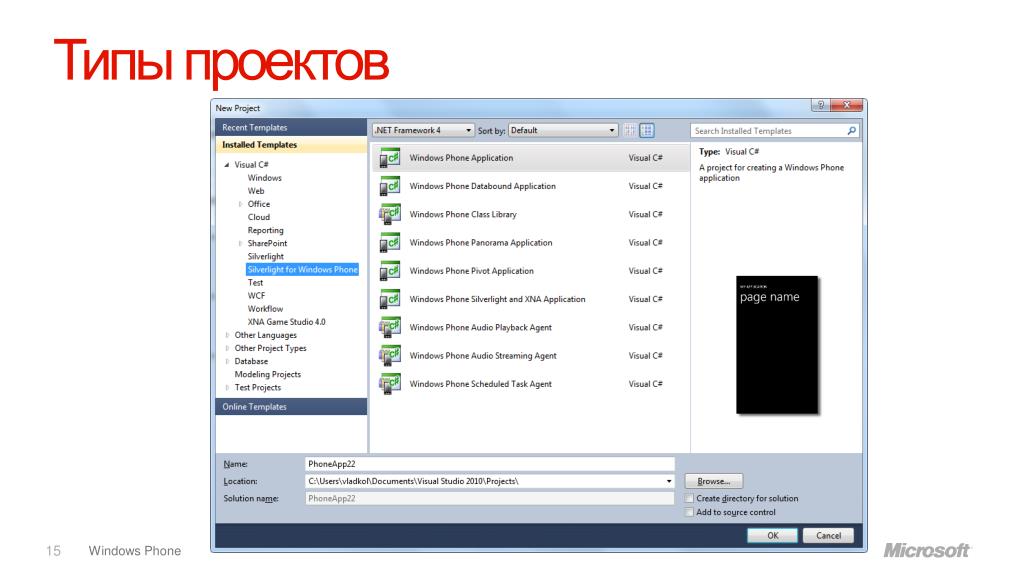
Task: Enable Add to source control
Action: click(689, 513)
